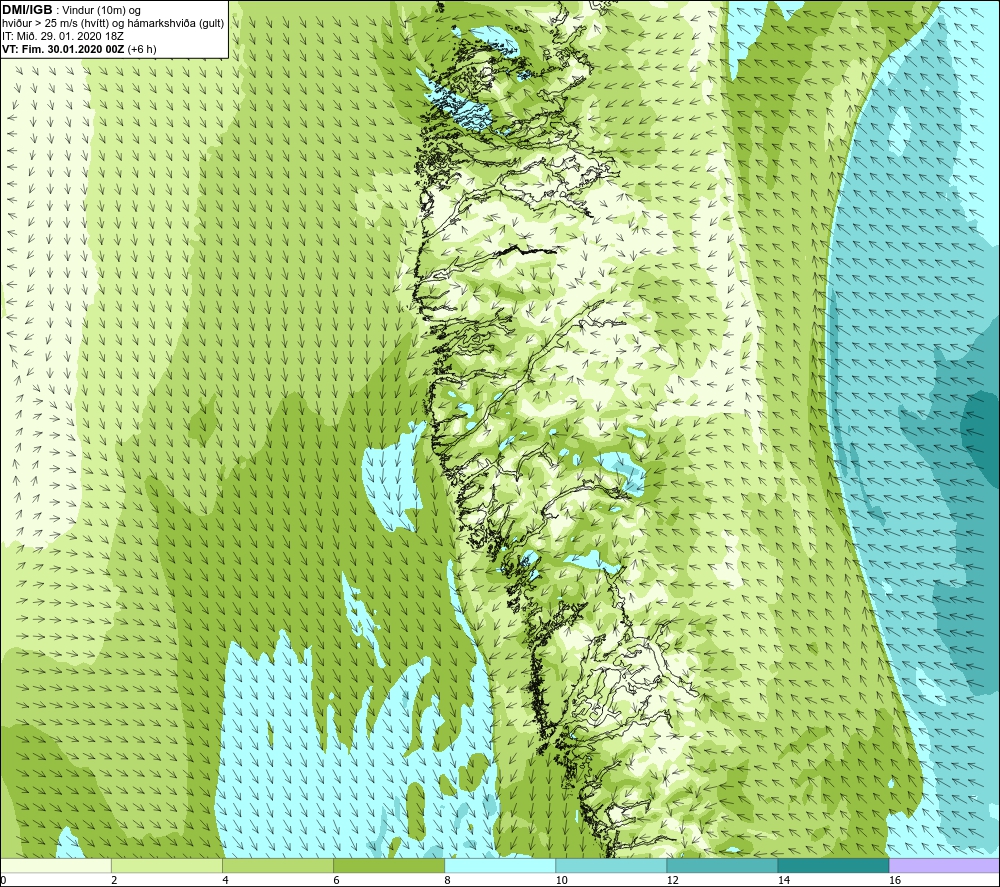Pick the 12–14 teal legend swatch
Image resolution: width=1000 pixels, height=887 pixels.
(x=722, y=865)
